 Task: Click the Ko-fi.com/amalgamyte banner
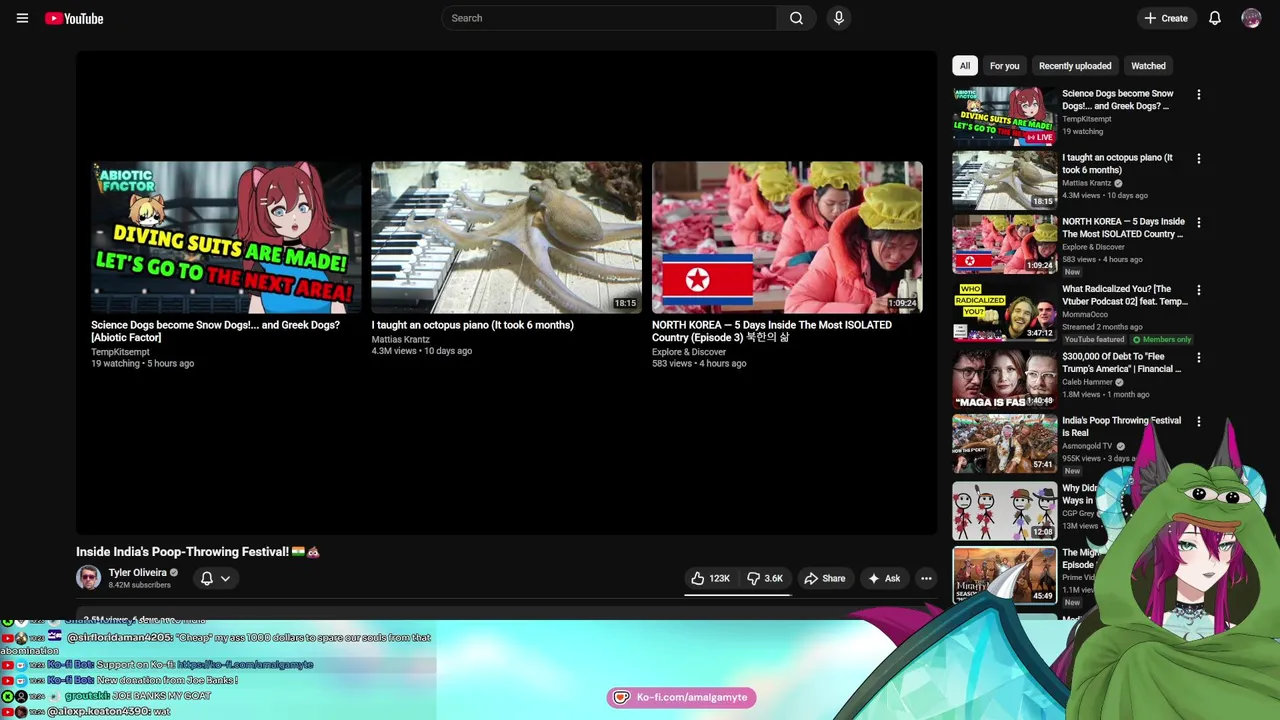[x=681, y=697]
